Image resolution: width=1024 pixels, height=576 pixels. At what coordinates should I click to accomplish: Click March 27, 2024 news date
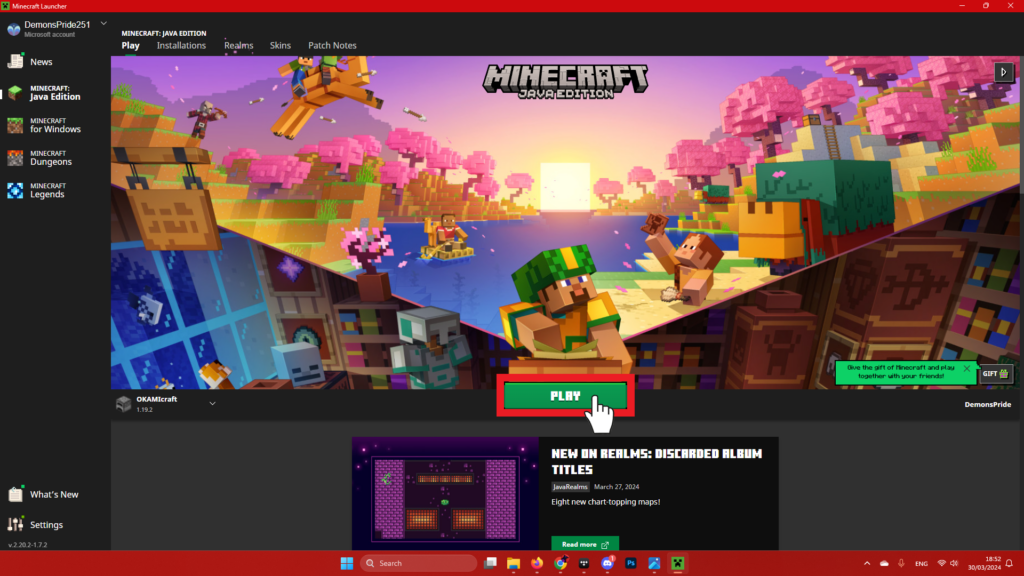pyautogui.click(x=616, y=487)
